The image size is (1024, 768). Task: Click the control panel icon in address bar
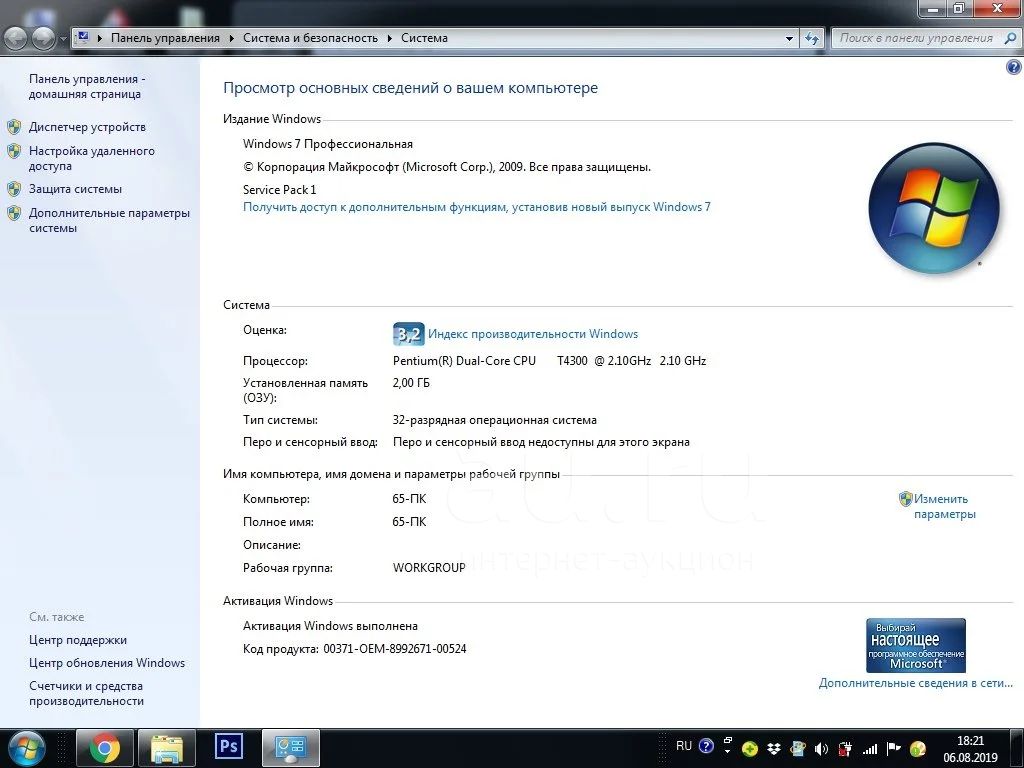[x=83, y=37]
